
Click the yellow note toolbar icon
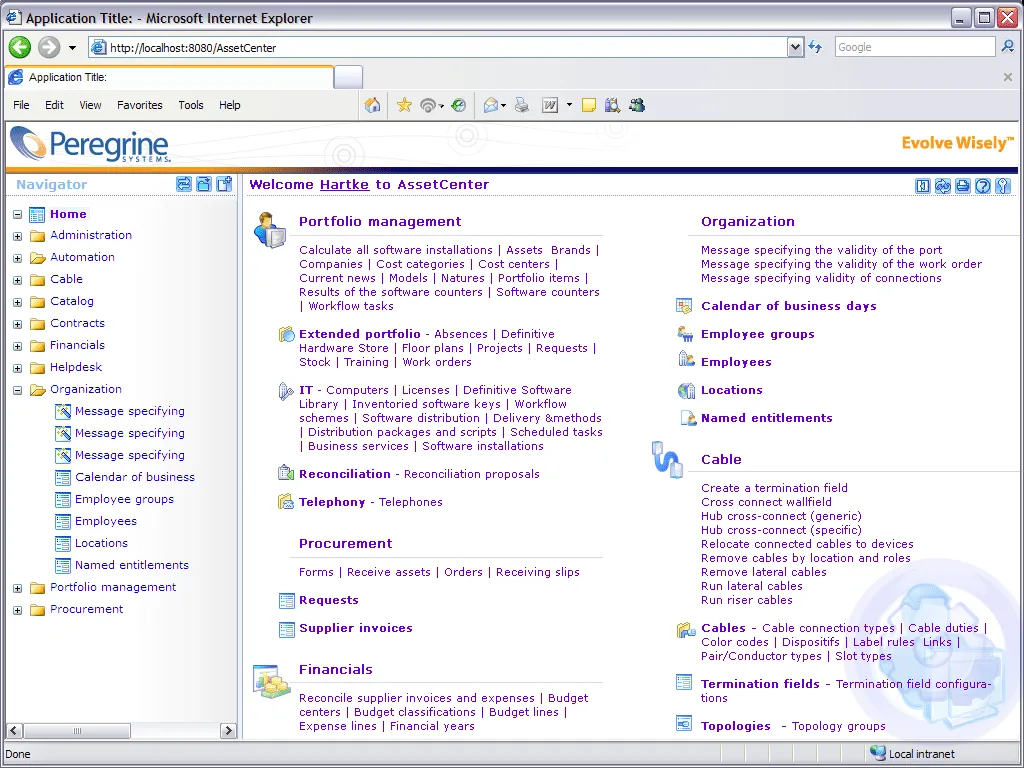(588, 105)
